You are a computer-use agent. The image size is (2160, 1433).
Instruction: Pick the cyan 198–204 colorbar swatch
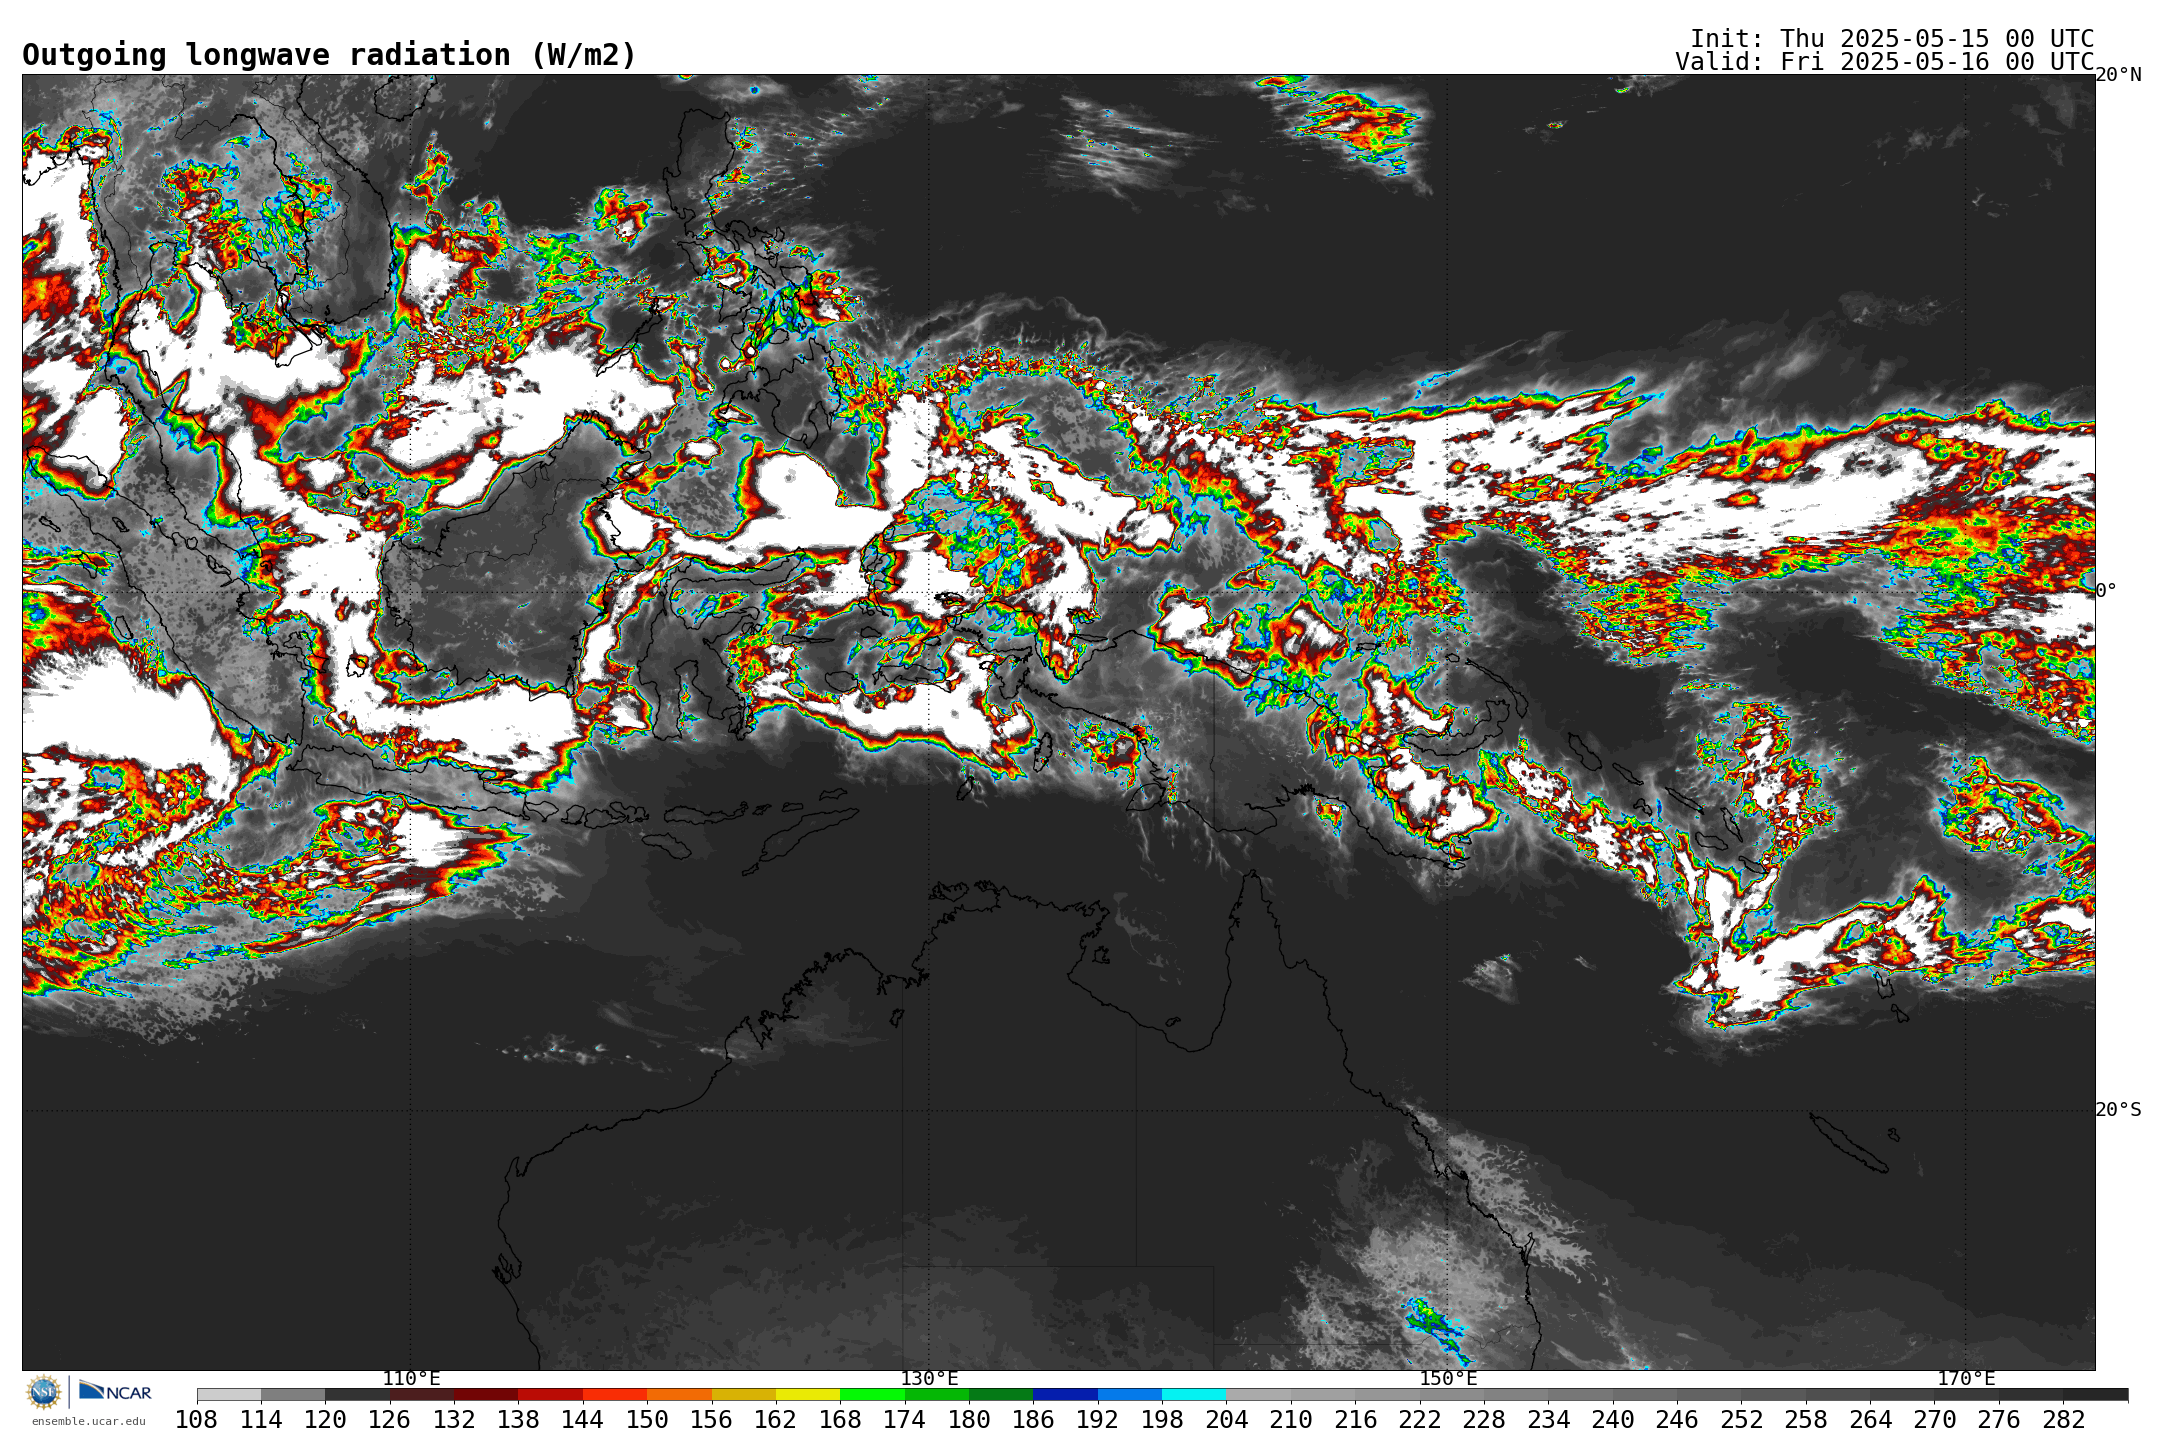point(1194,1394)
